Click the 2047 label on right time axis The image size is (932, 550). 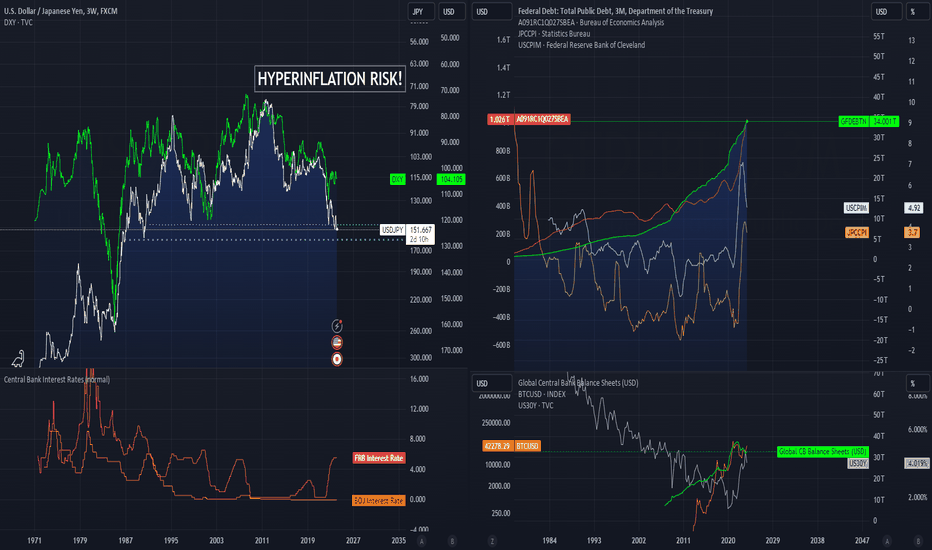pyautogui.click(x=862, y=540)
